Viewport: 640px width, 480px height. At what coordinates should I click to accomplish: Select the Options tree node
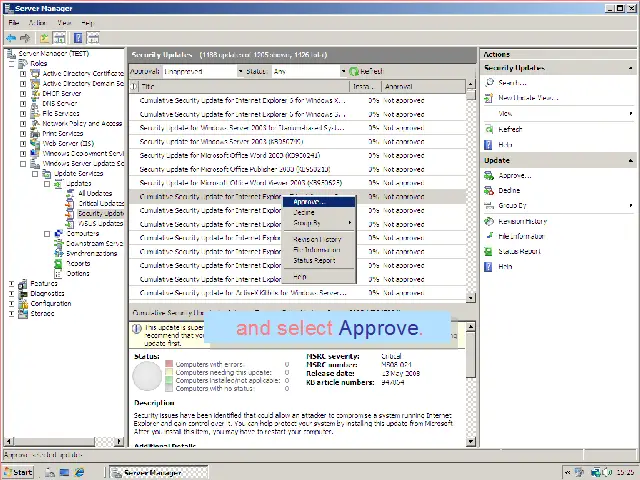(78, 273)
